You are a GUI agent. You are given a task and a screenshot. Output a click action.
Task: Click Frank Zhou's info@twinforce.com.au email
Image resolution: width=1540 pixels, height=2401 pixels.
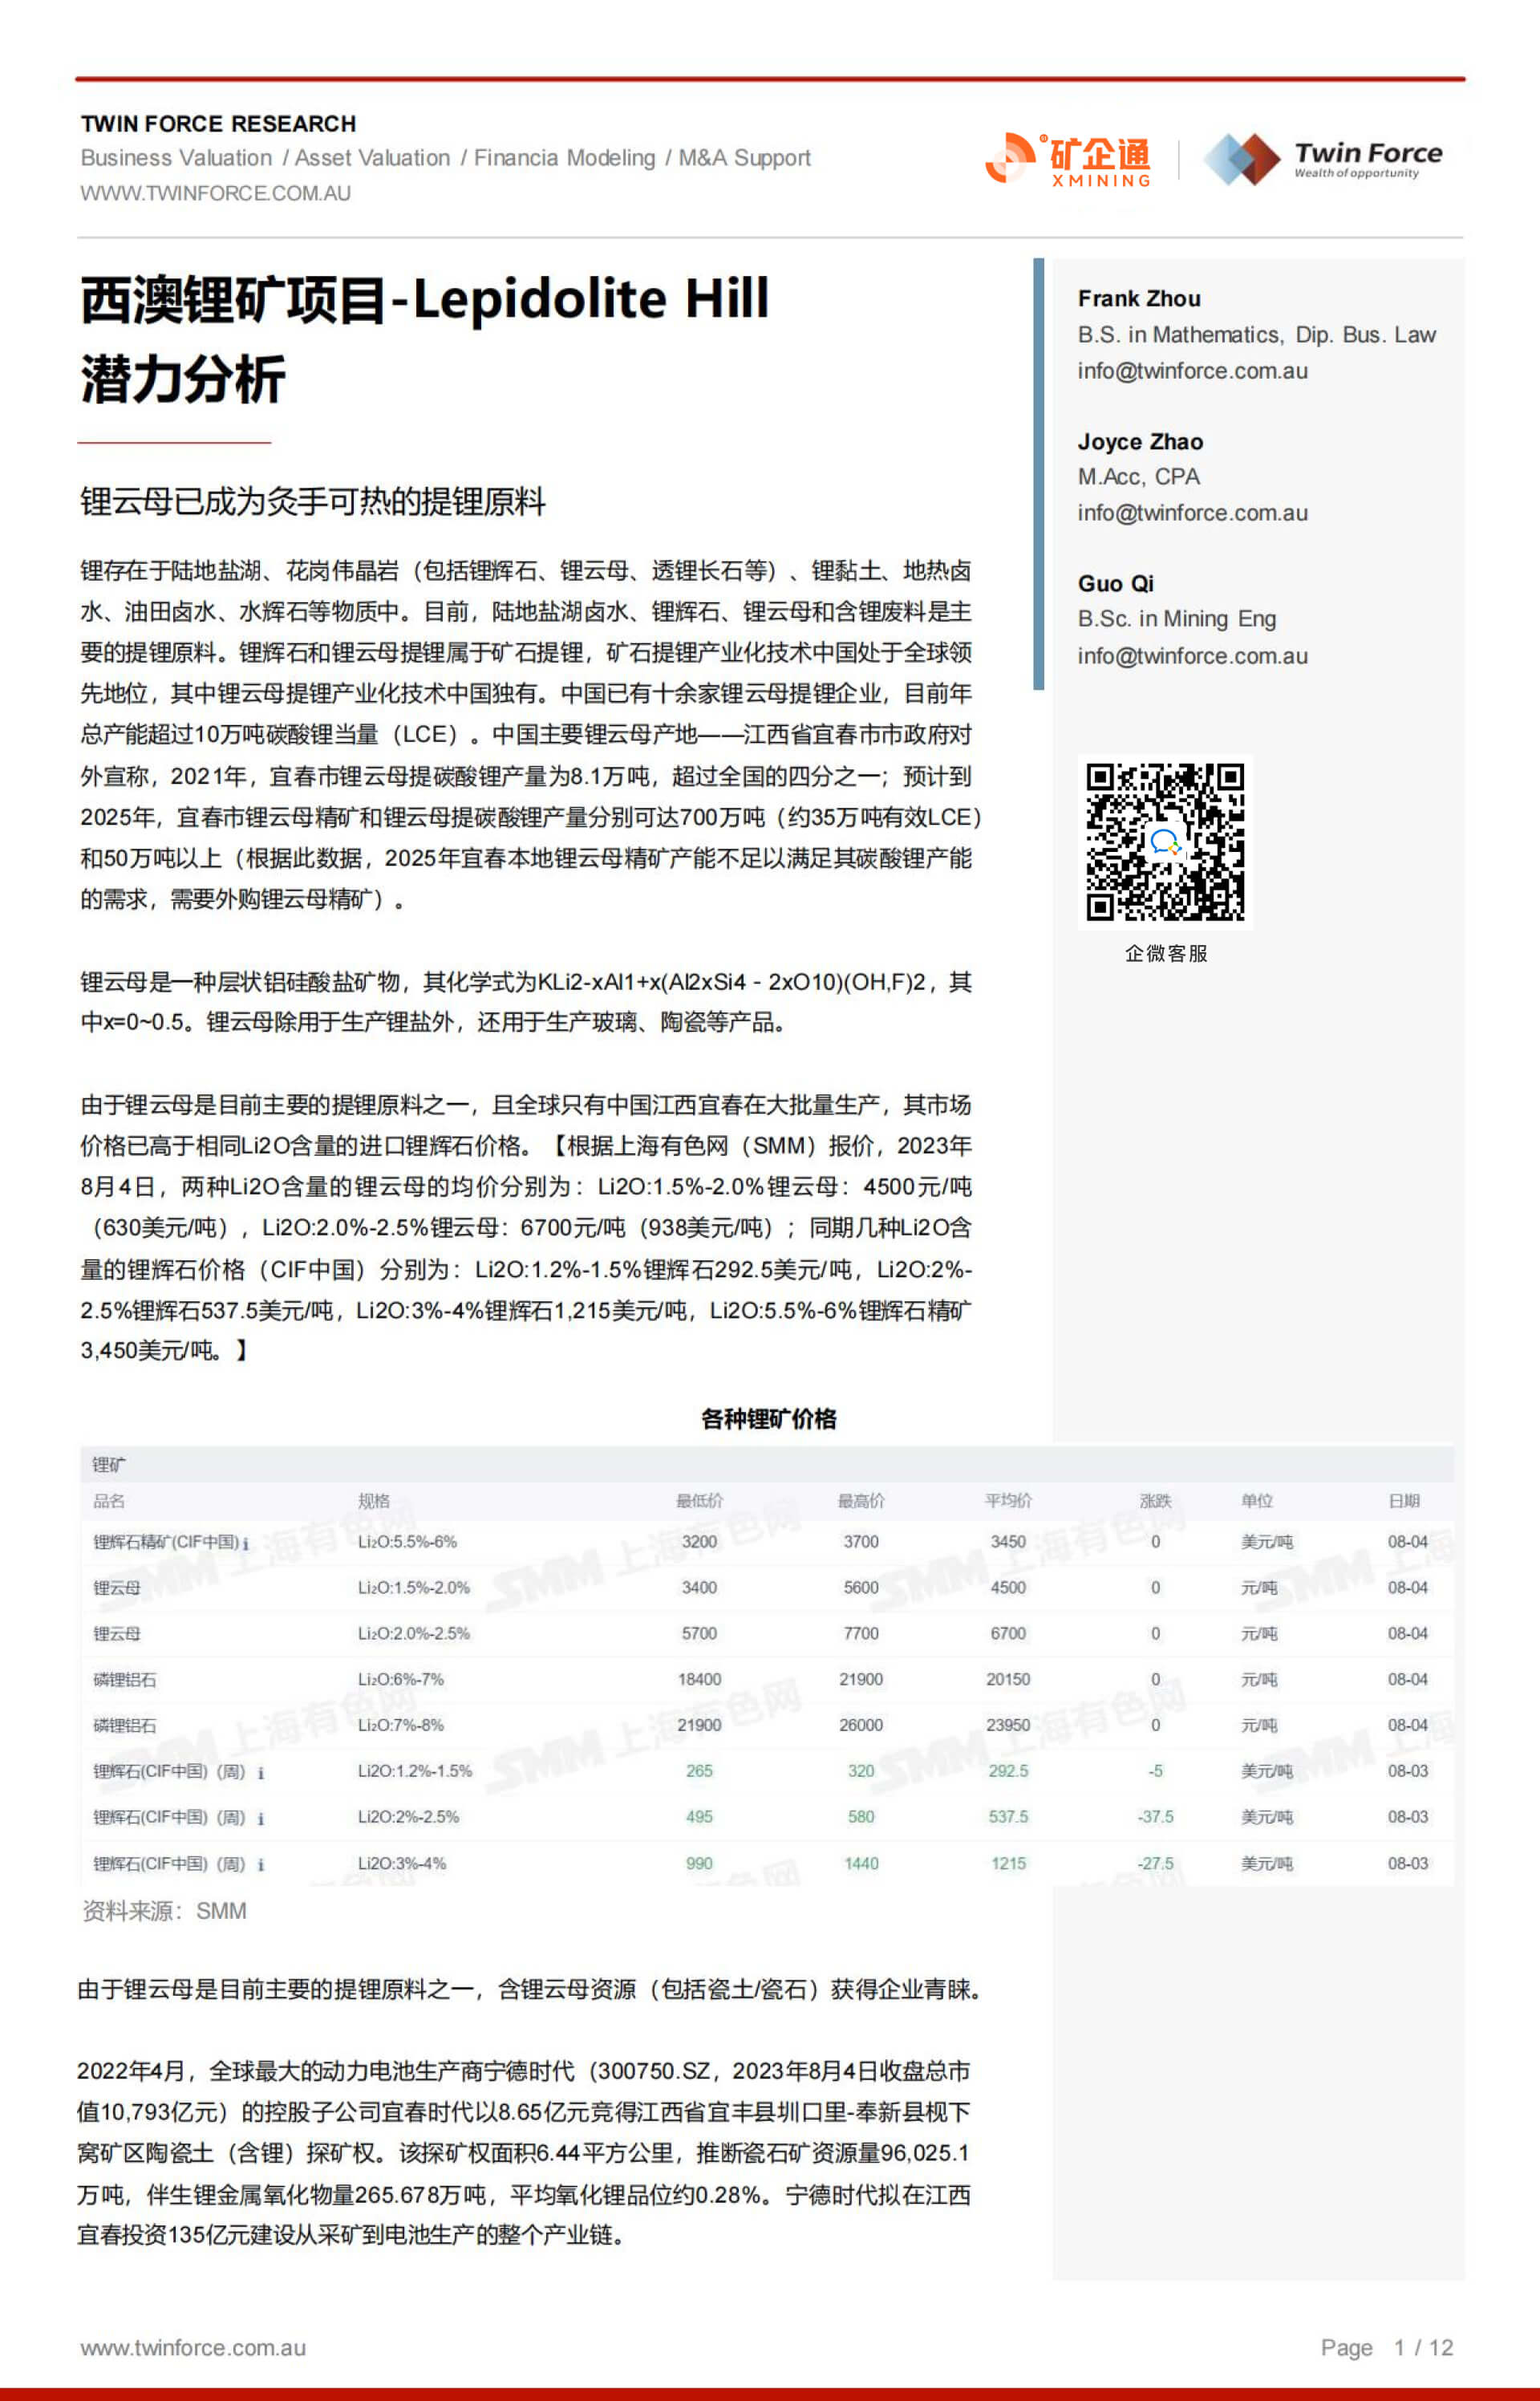coord(1192,371)
